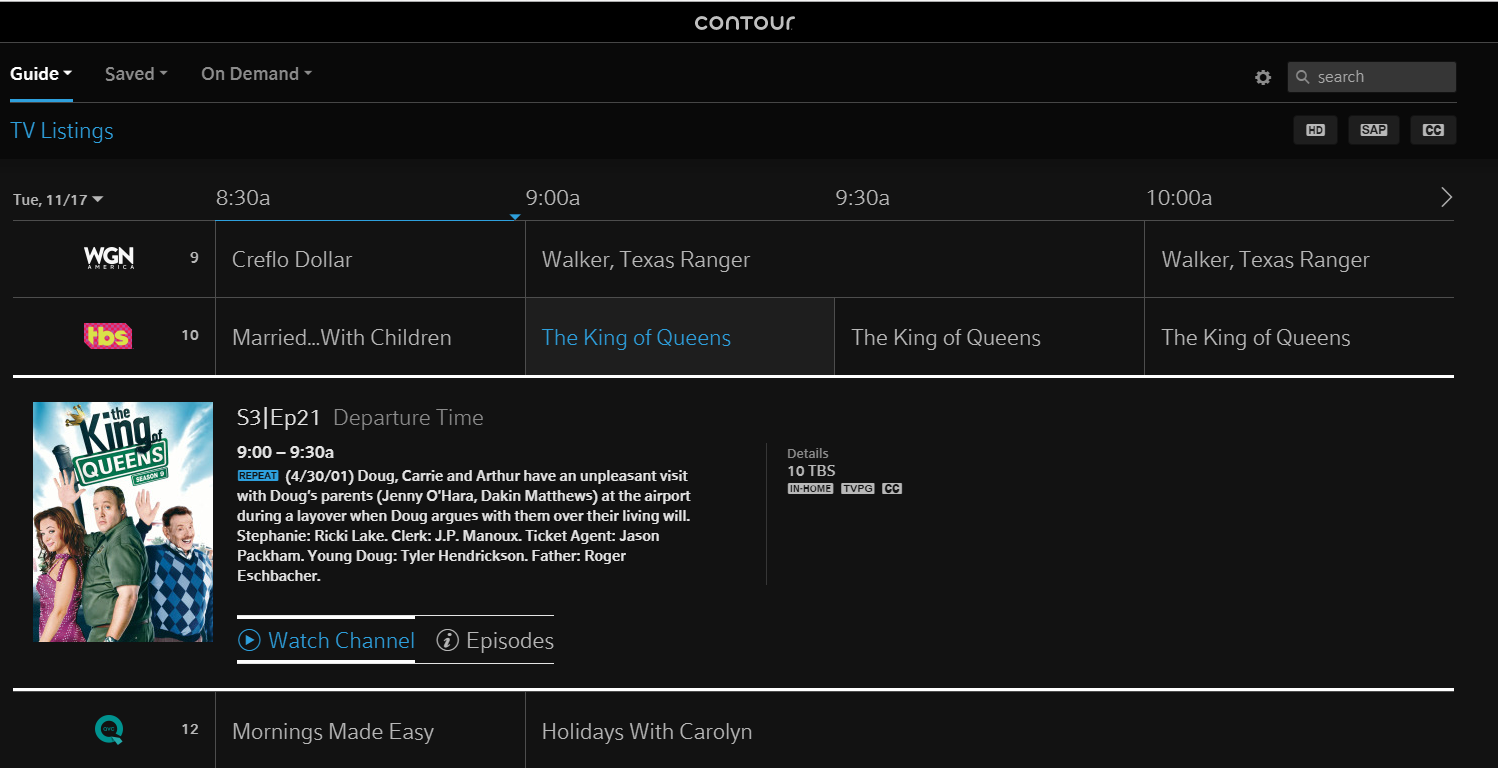
Task: Click the TBS channel logo
Action: [107, 336]
